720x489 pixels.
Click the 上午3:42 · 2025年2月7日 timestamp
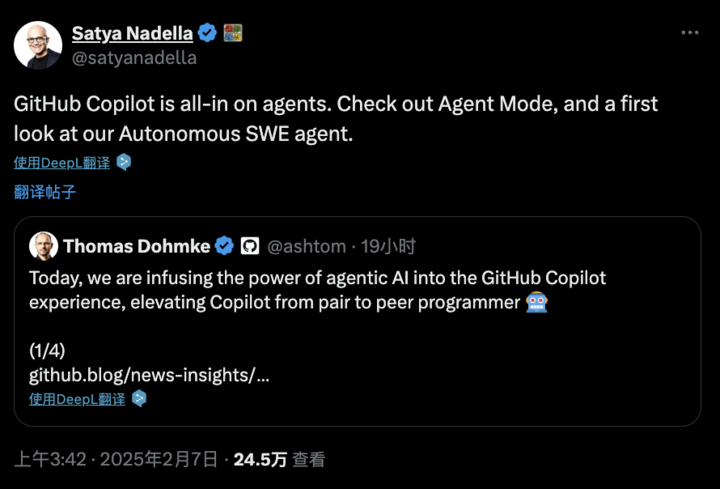pos(116,460)
